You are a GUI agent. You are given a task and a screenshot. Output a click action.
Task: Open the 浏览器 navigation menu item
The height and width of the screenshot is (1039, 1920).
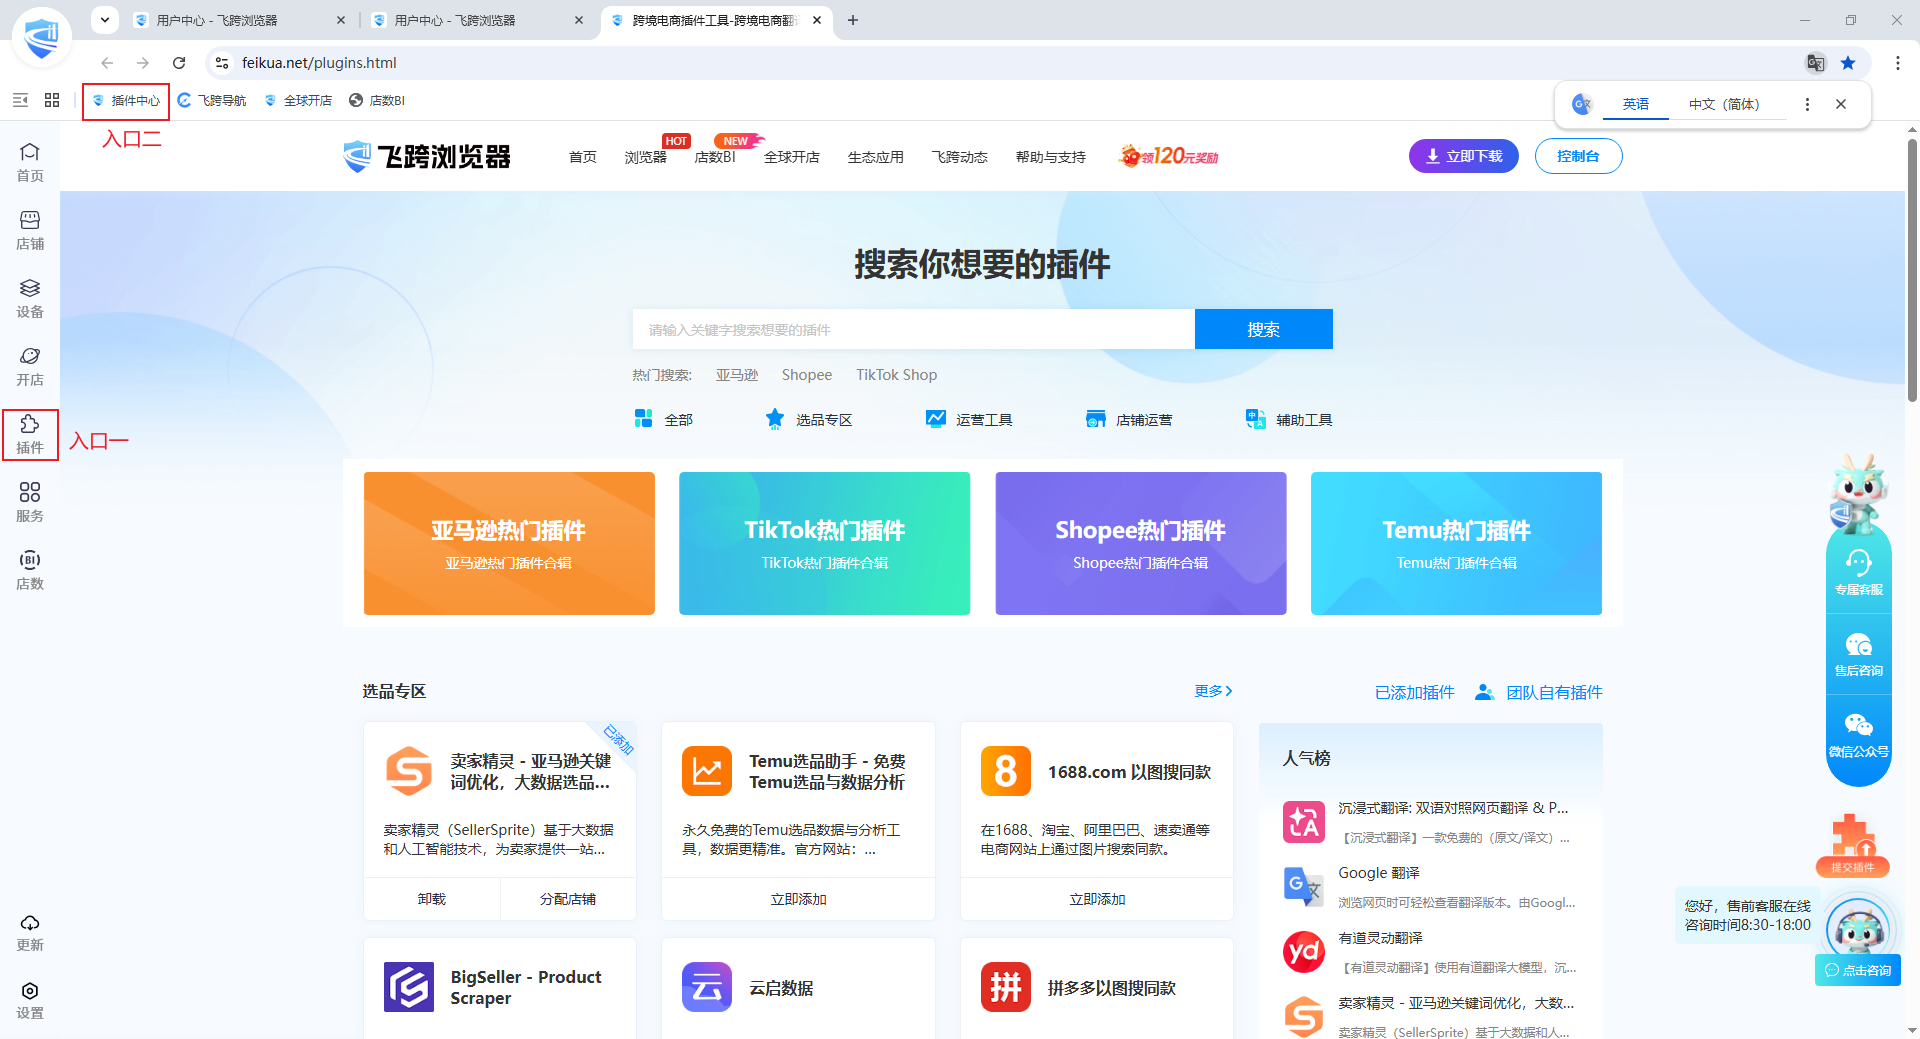click(645, 157)
